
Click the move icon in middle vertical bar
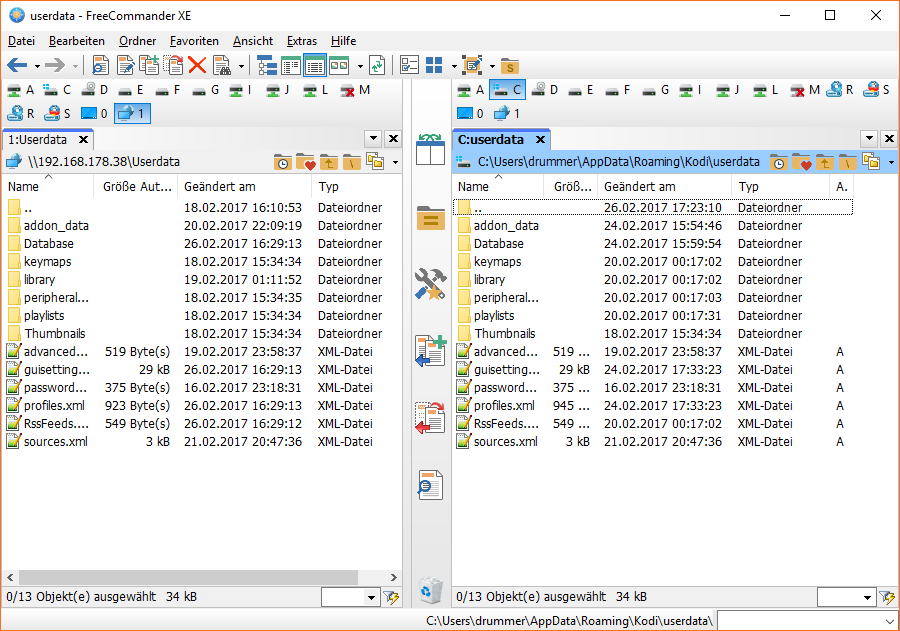[430, 417]
